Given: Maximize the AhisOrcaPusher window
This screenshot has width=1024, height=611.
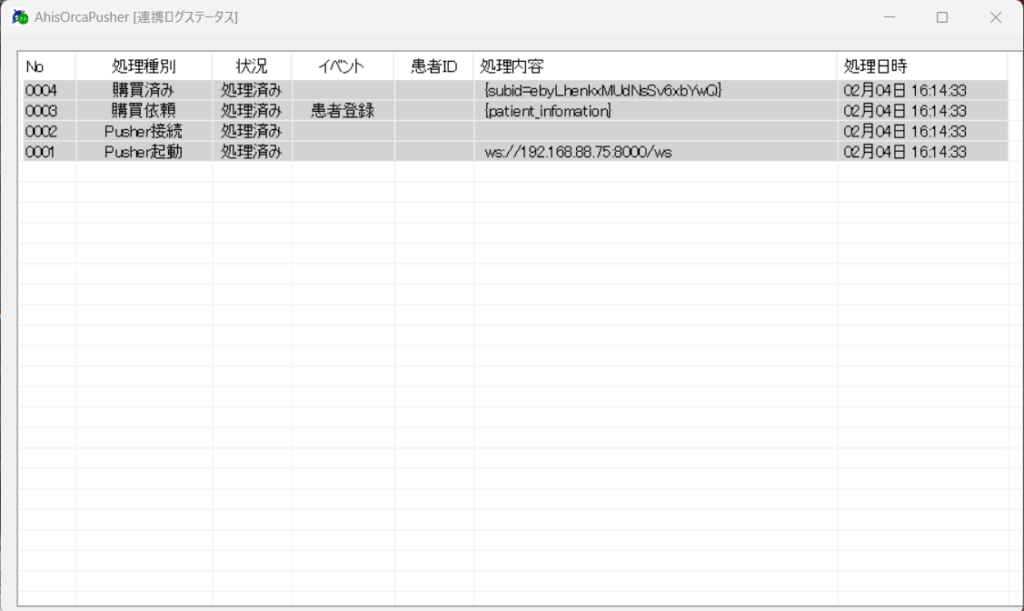Looking at the screenshot, I should [942, 17].
